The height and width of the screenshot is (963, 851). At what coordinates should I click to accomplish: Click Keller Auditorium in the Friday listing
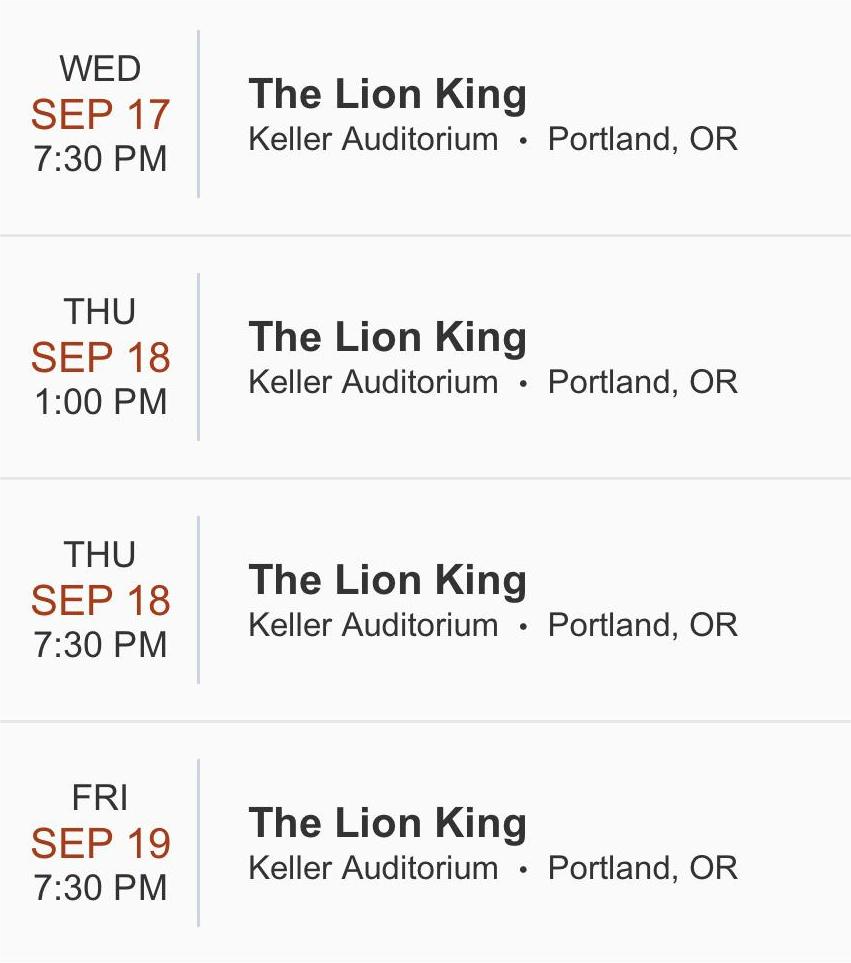tap(373, 868)
